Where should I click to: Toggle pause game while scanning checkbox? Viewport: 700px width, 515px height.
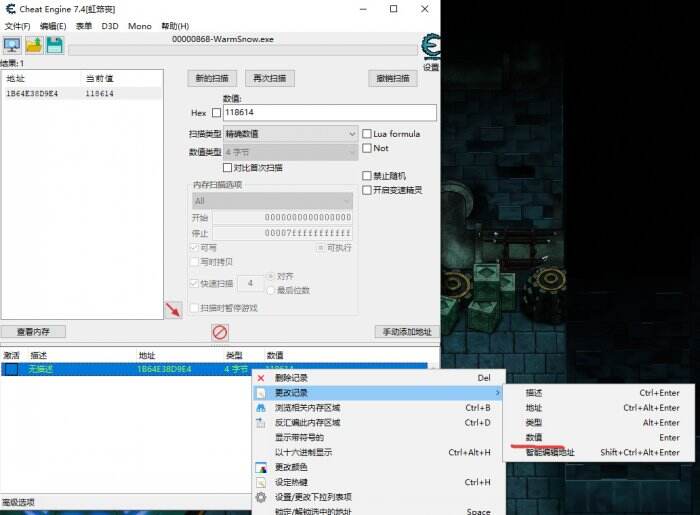click(194, 308)
